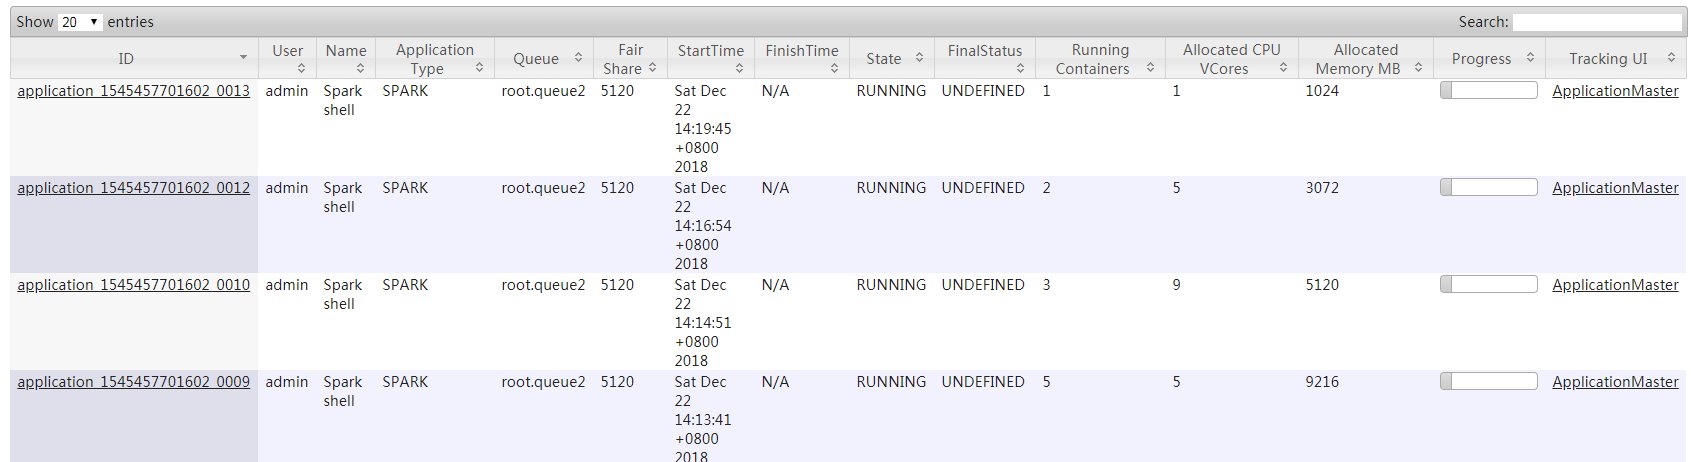
Task: Sort table by StartTime column
Action: (x=711, y=59)
